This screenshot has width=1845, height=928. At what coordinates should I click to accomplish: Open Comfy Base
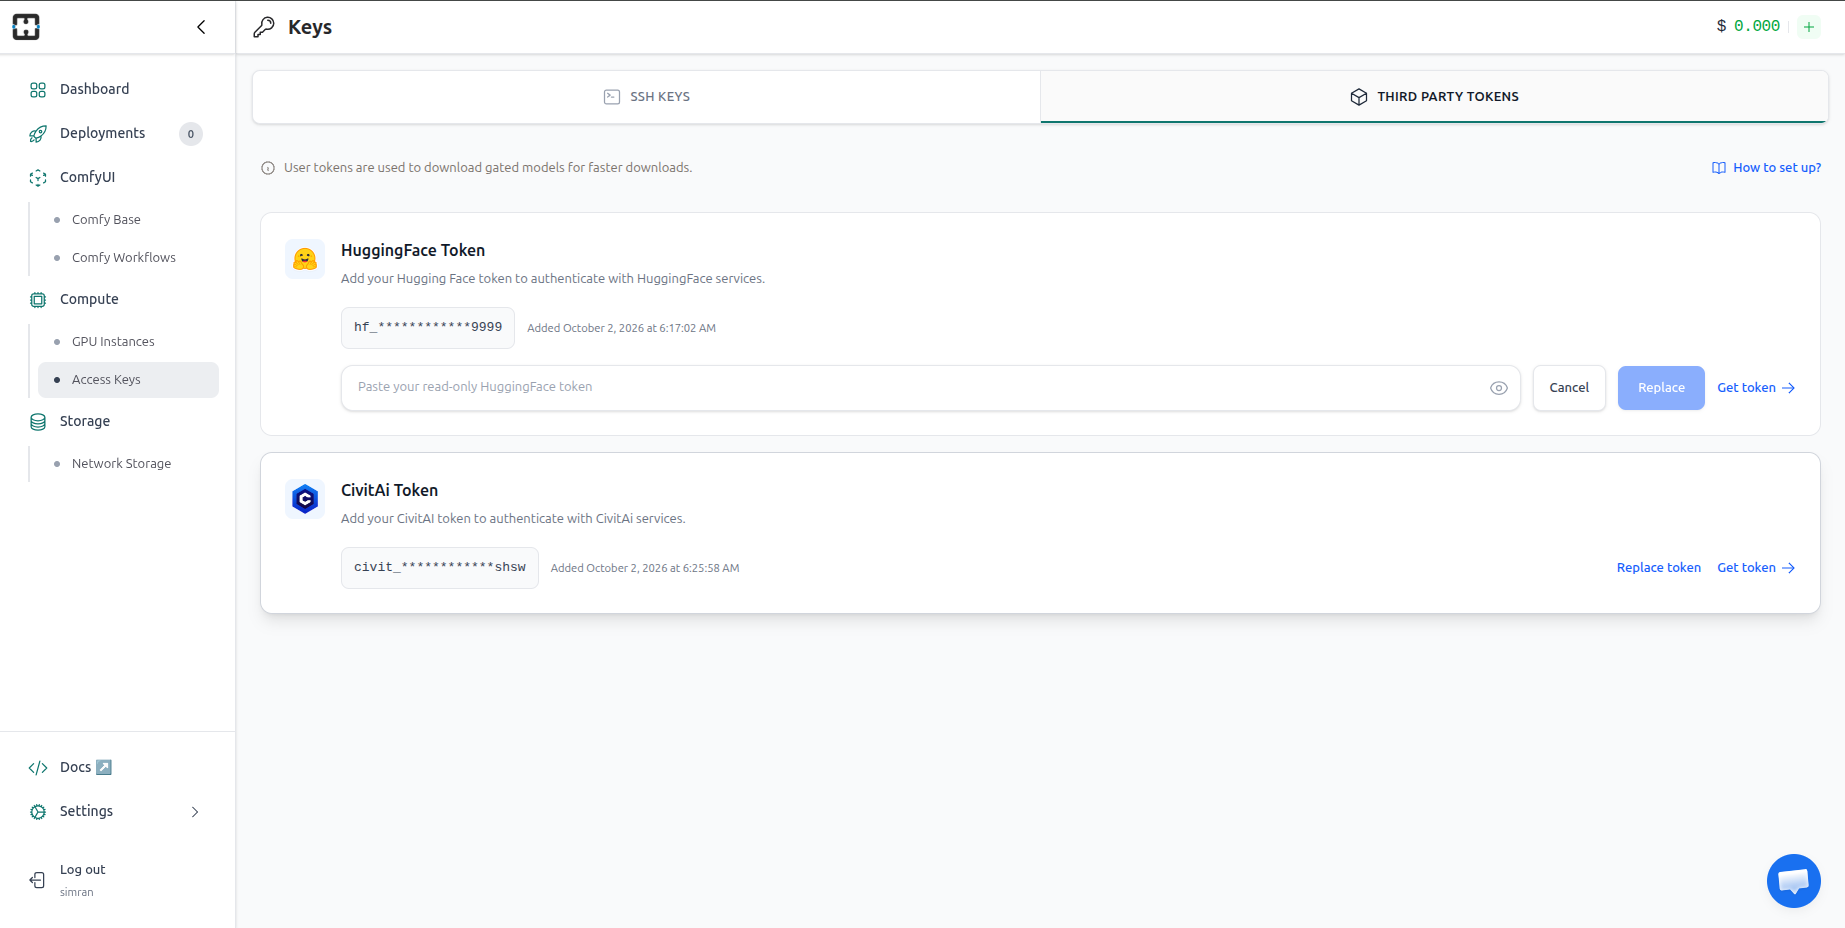point(106,219)
